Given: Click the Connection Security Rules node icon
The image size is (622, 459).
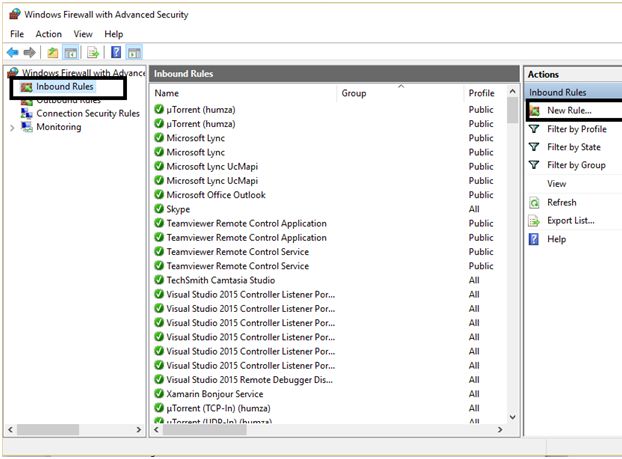Looking at the screenshot, I should [27, 113].
